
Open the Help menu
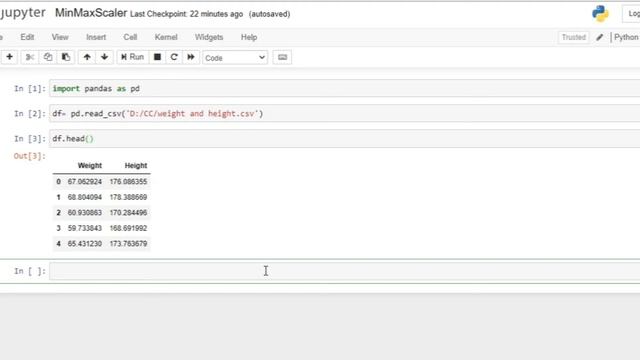(x=249, y=37)
